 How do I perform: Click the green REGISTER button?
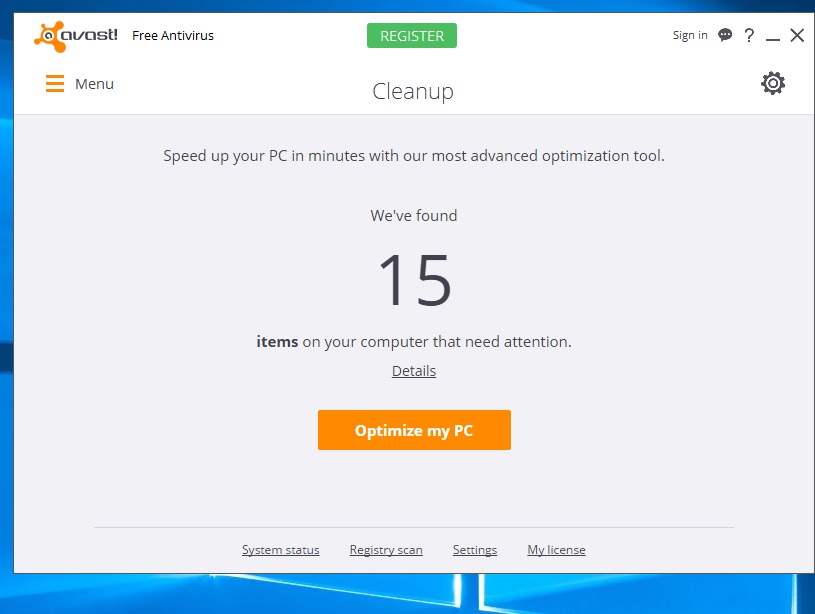tap(412, 35)
